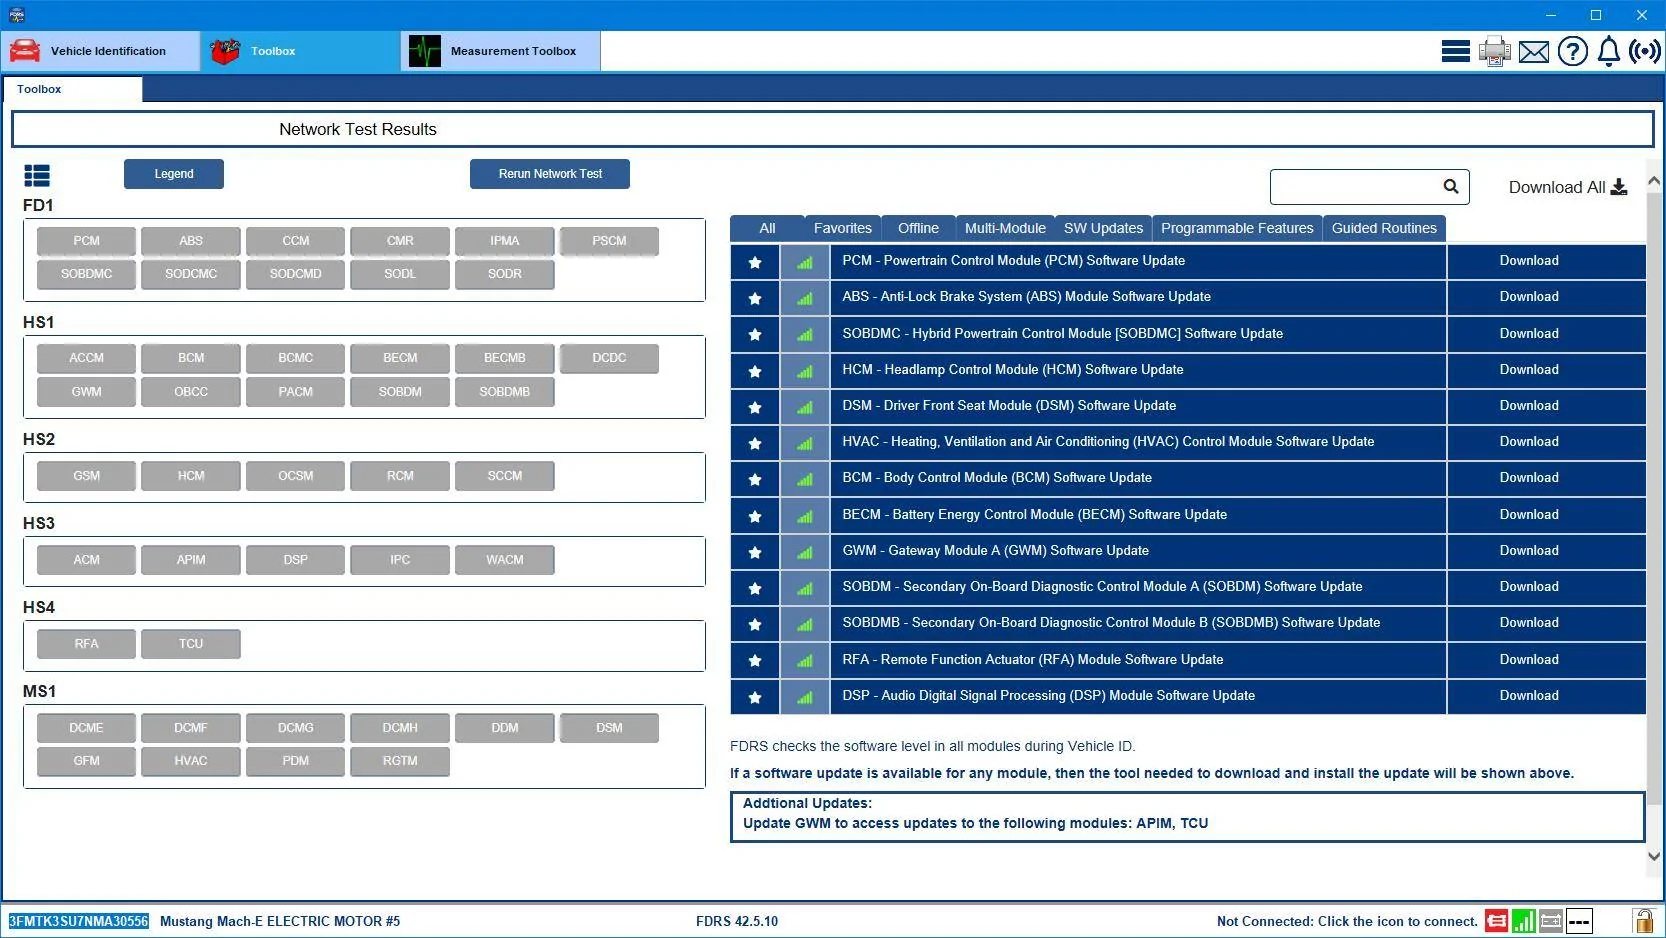Screen dimensions: 1666x938
Task: Toggle favorite star for DSM Software Update
Action: (755, 407)
